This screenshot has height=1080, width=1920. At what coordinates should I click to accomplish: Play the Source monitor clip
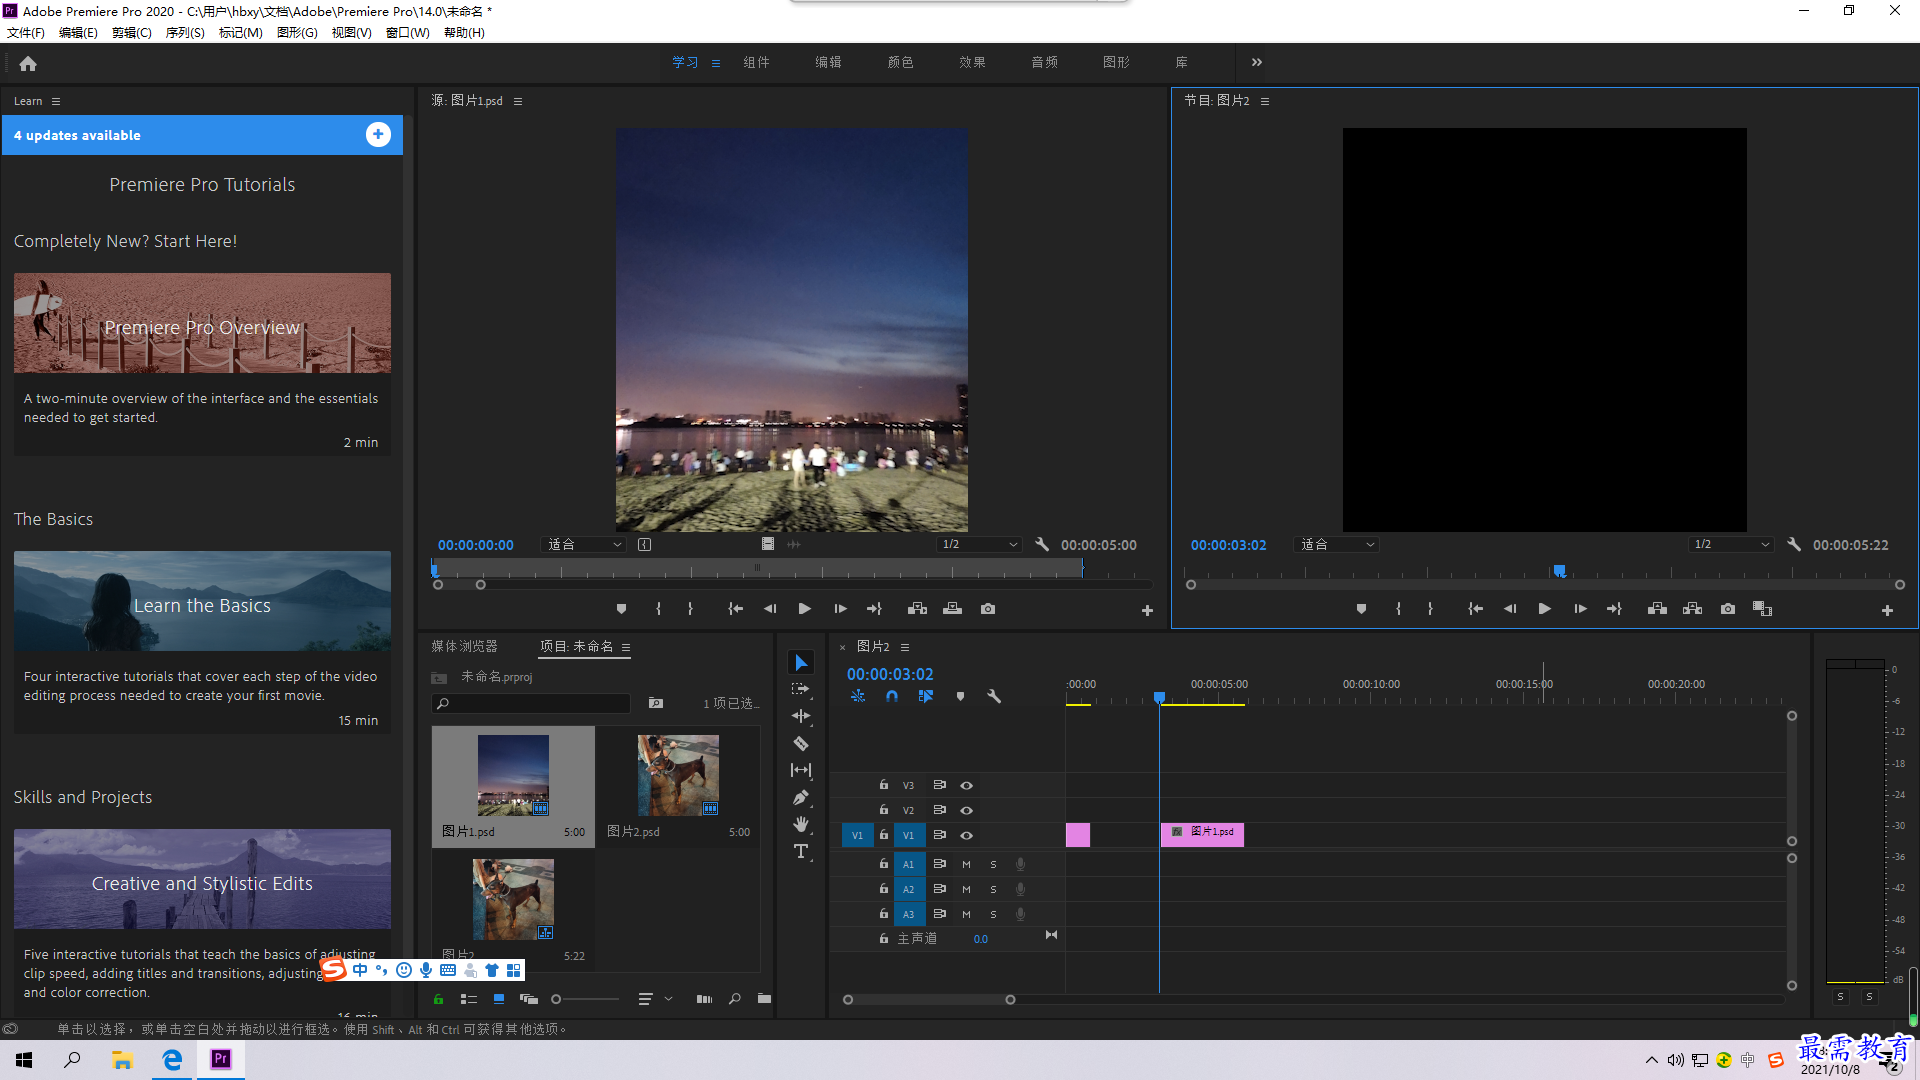pyautogui.click(x=805, y=609)
